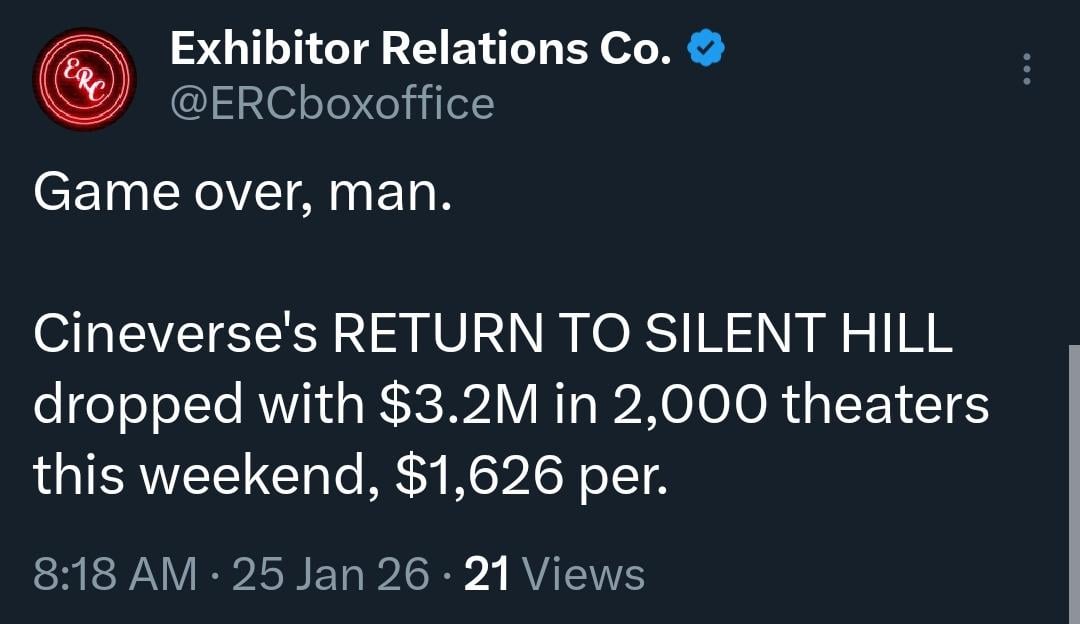Open the ERC profile avatar

coord(84,79)
